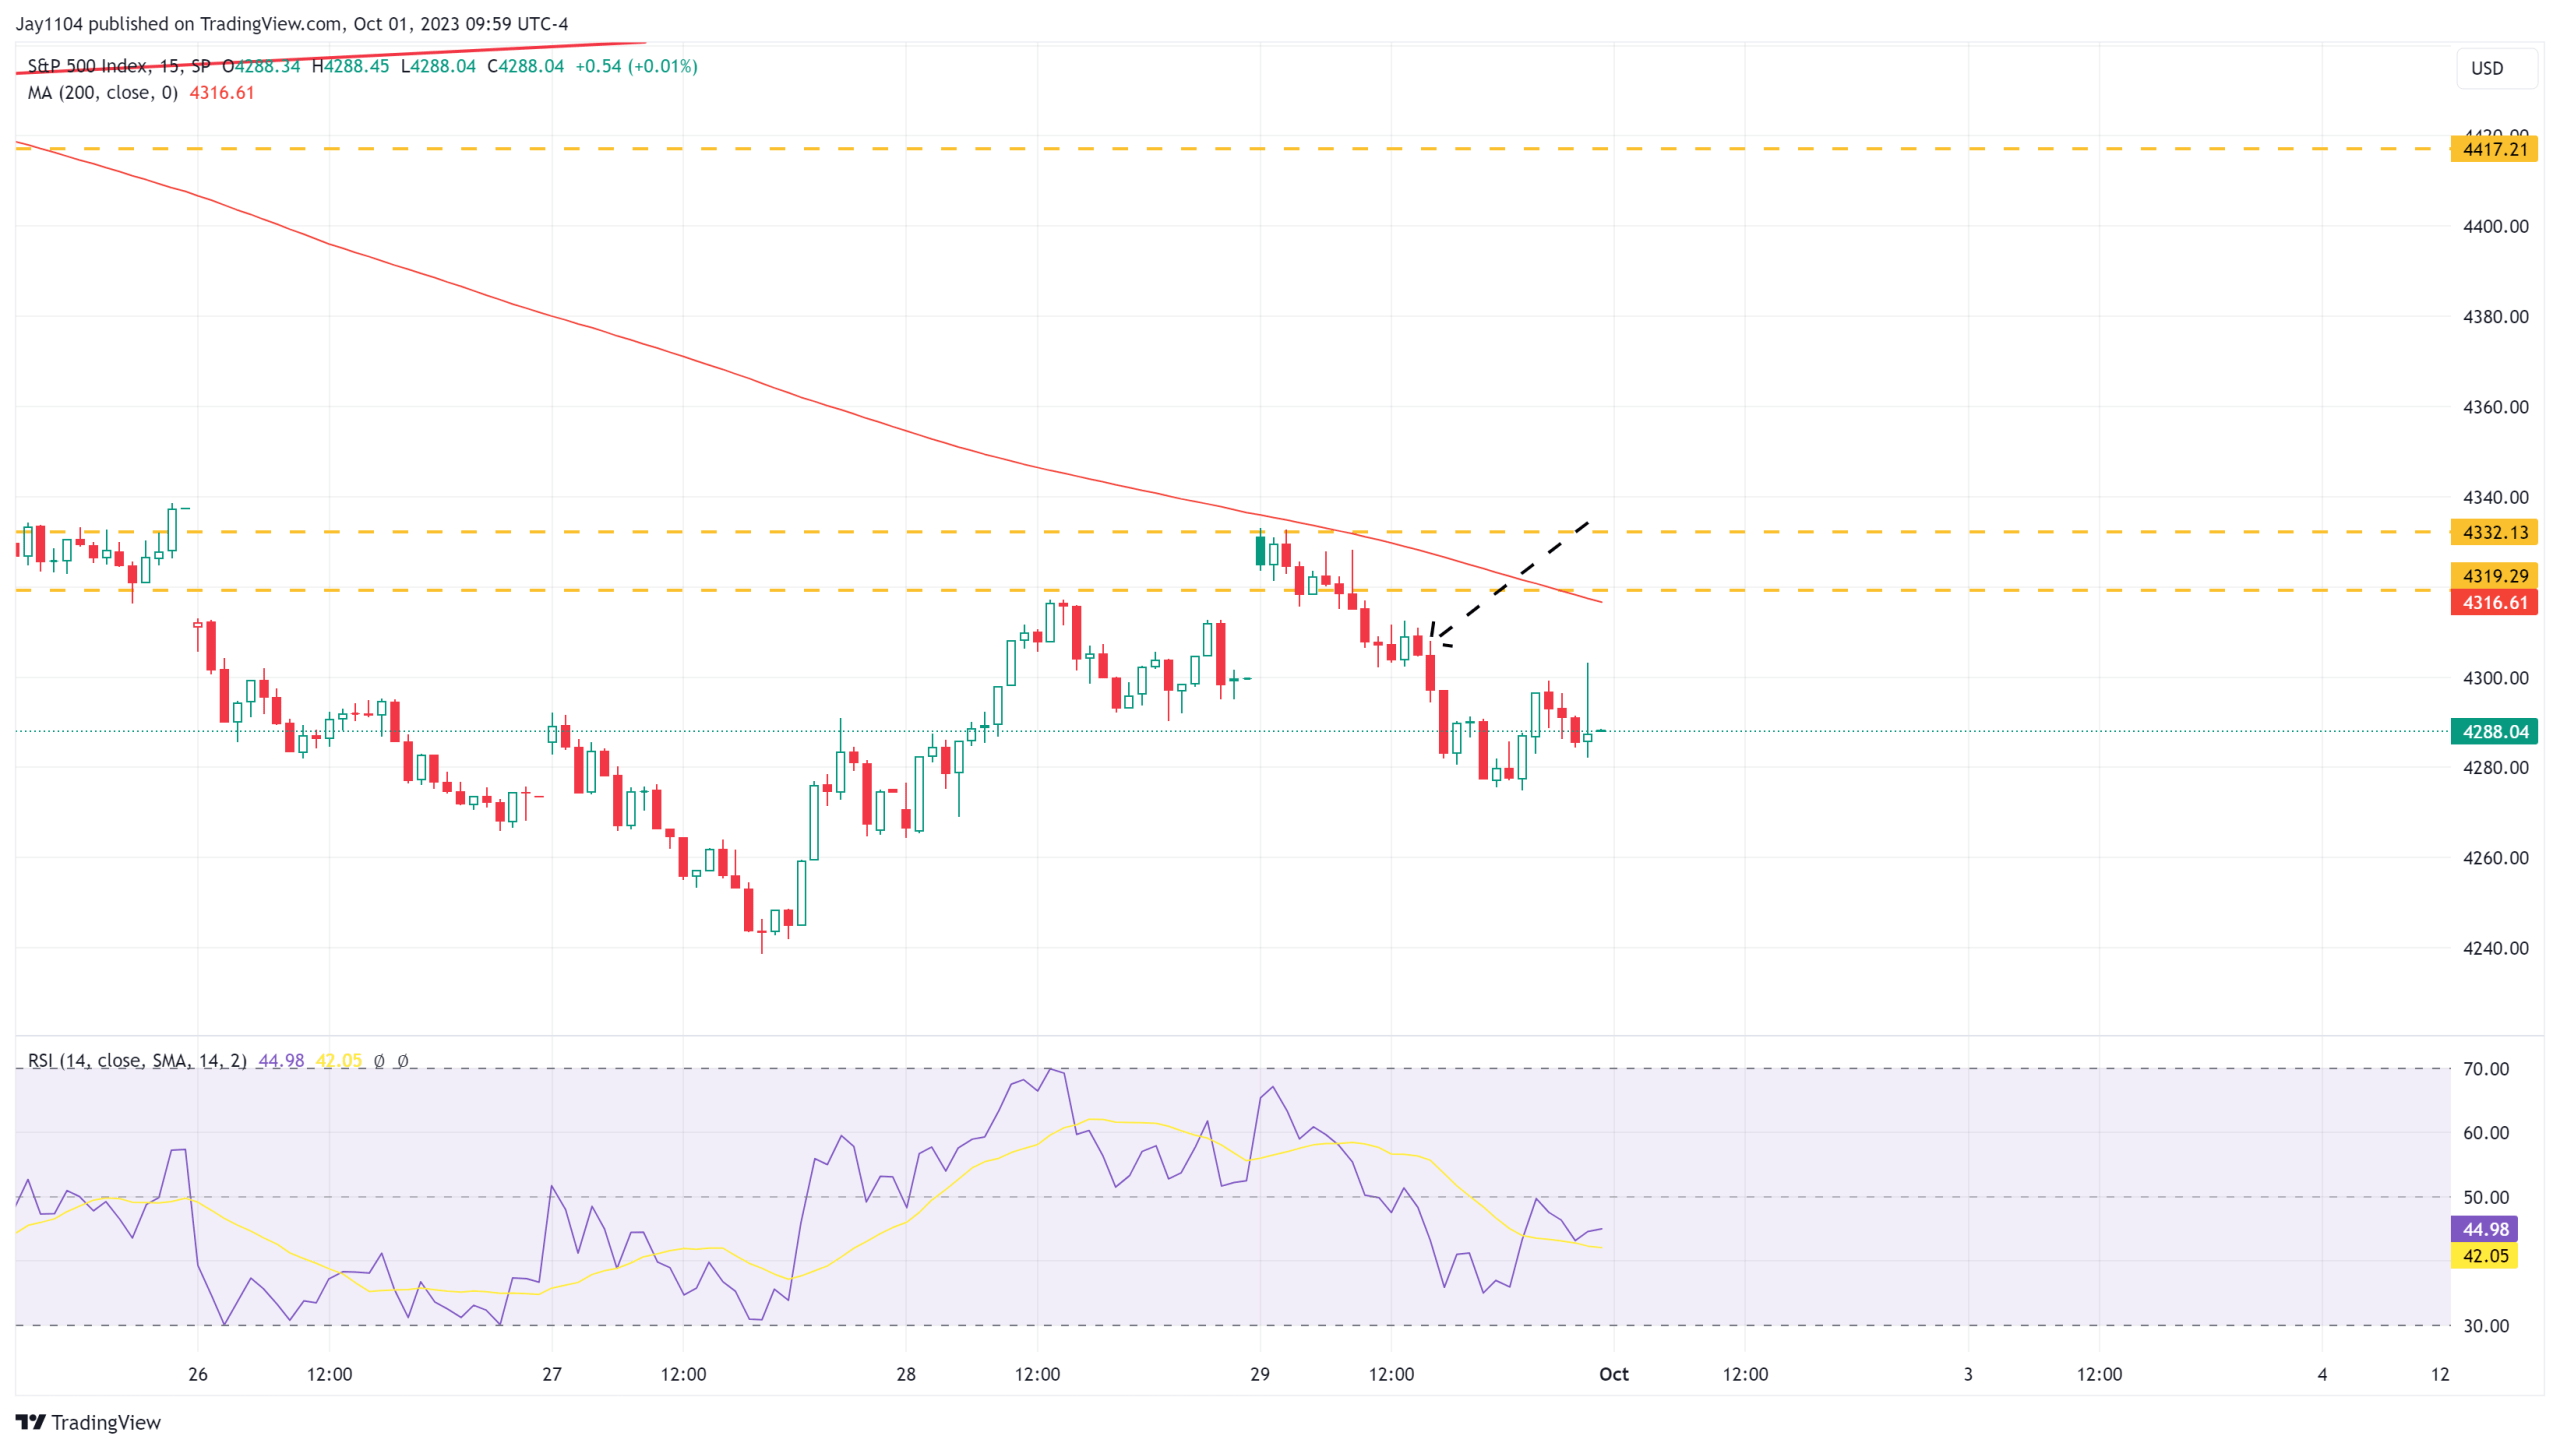Click the 60.00 RSI axis label
The width and height of the screenshot is (2560, 1450).
(x=2485, y=1133)
